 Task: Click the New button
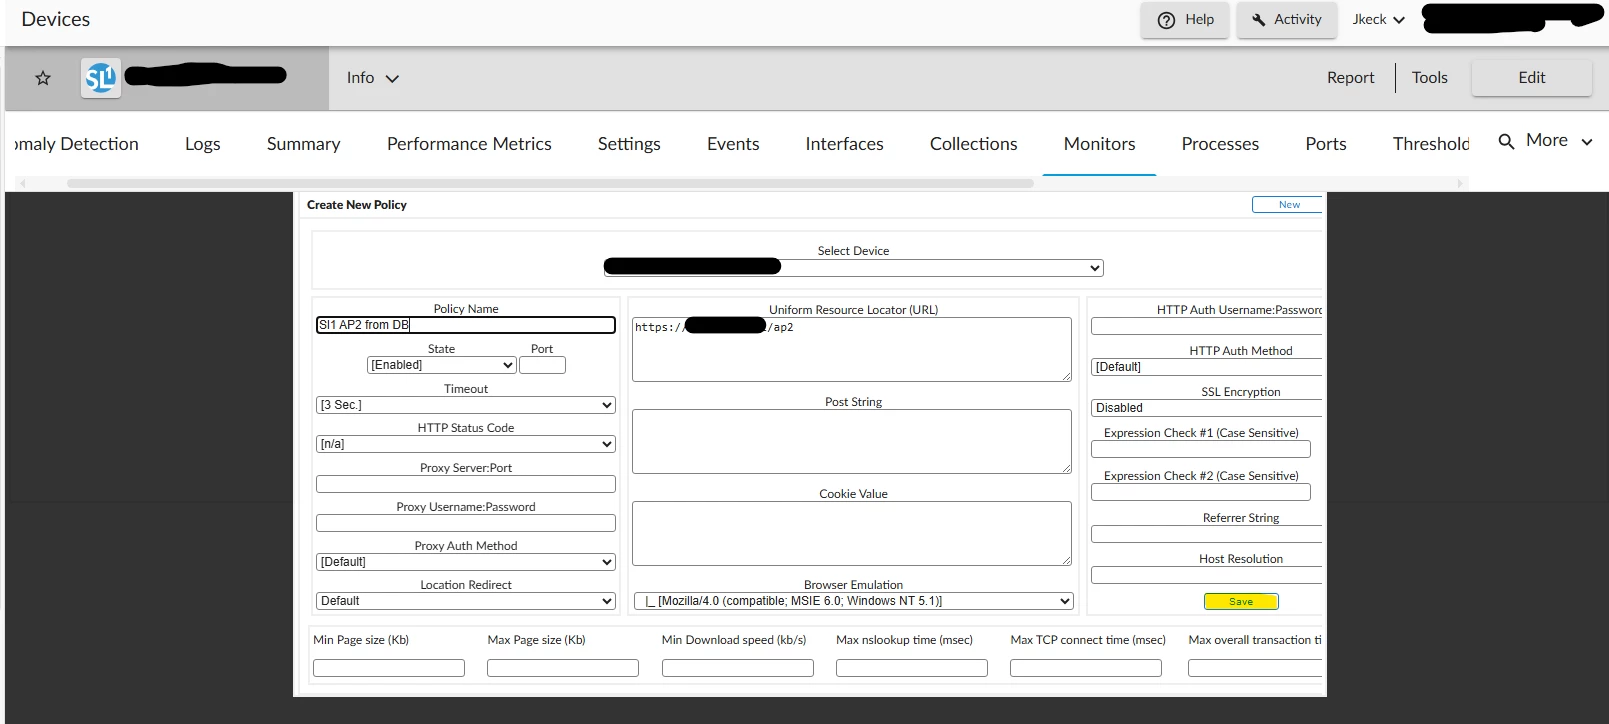pos(1288,205)
